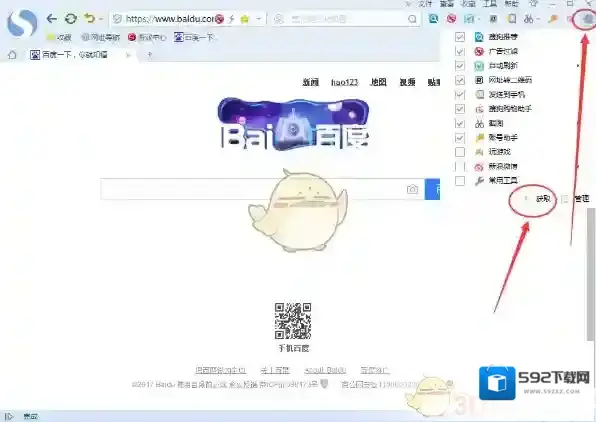
Task: Click the blue Baidu search button
Action: tap(432, 189)
